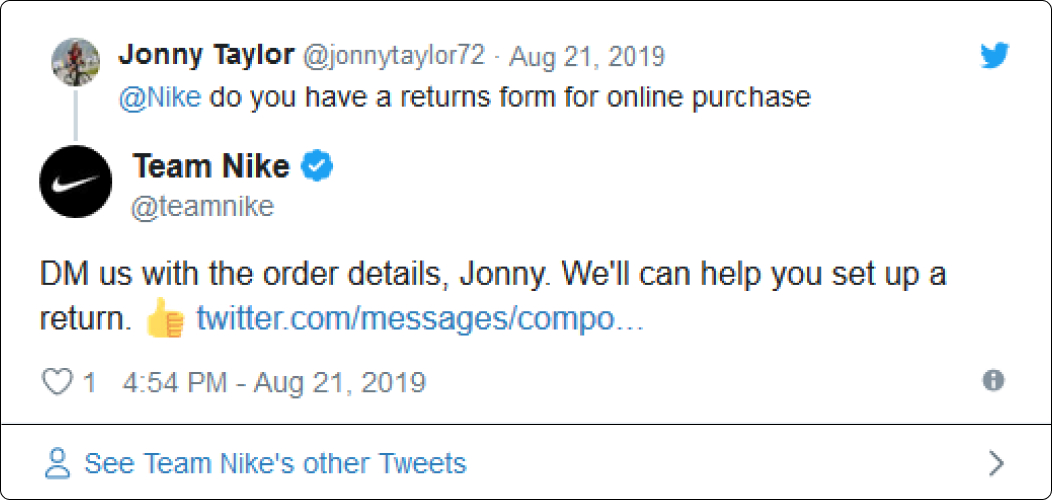The image size is (1052, 500).
Task: Click the like count number 1
Action: click(89, 382)
